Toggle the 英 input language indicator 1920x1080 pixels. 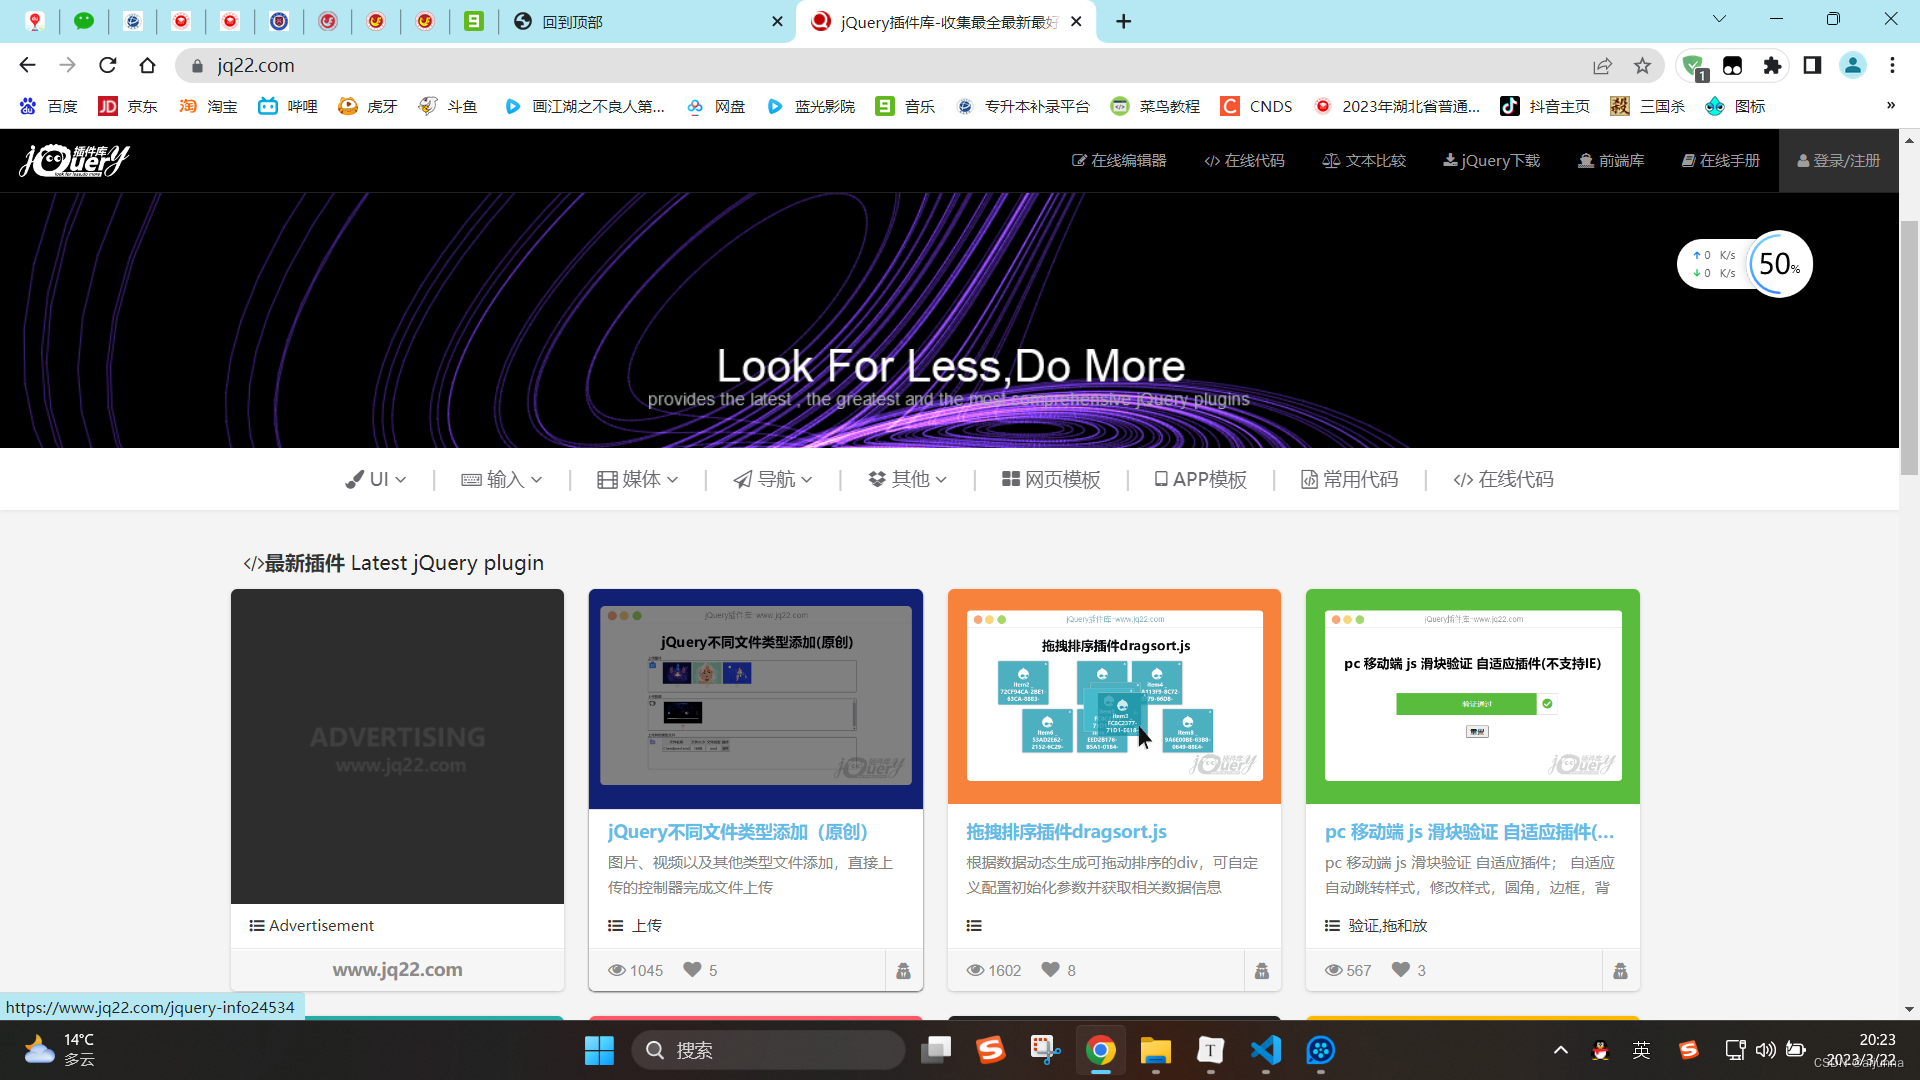pyautogui.click(x=1641, y=1050)
